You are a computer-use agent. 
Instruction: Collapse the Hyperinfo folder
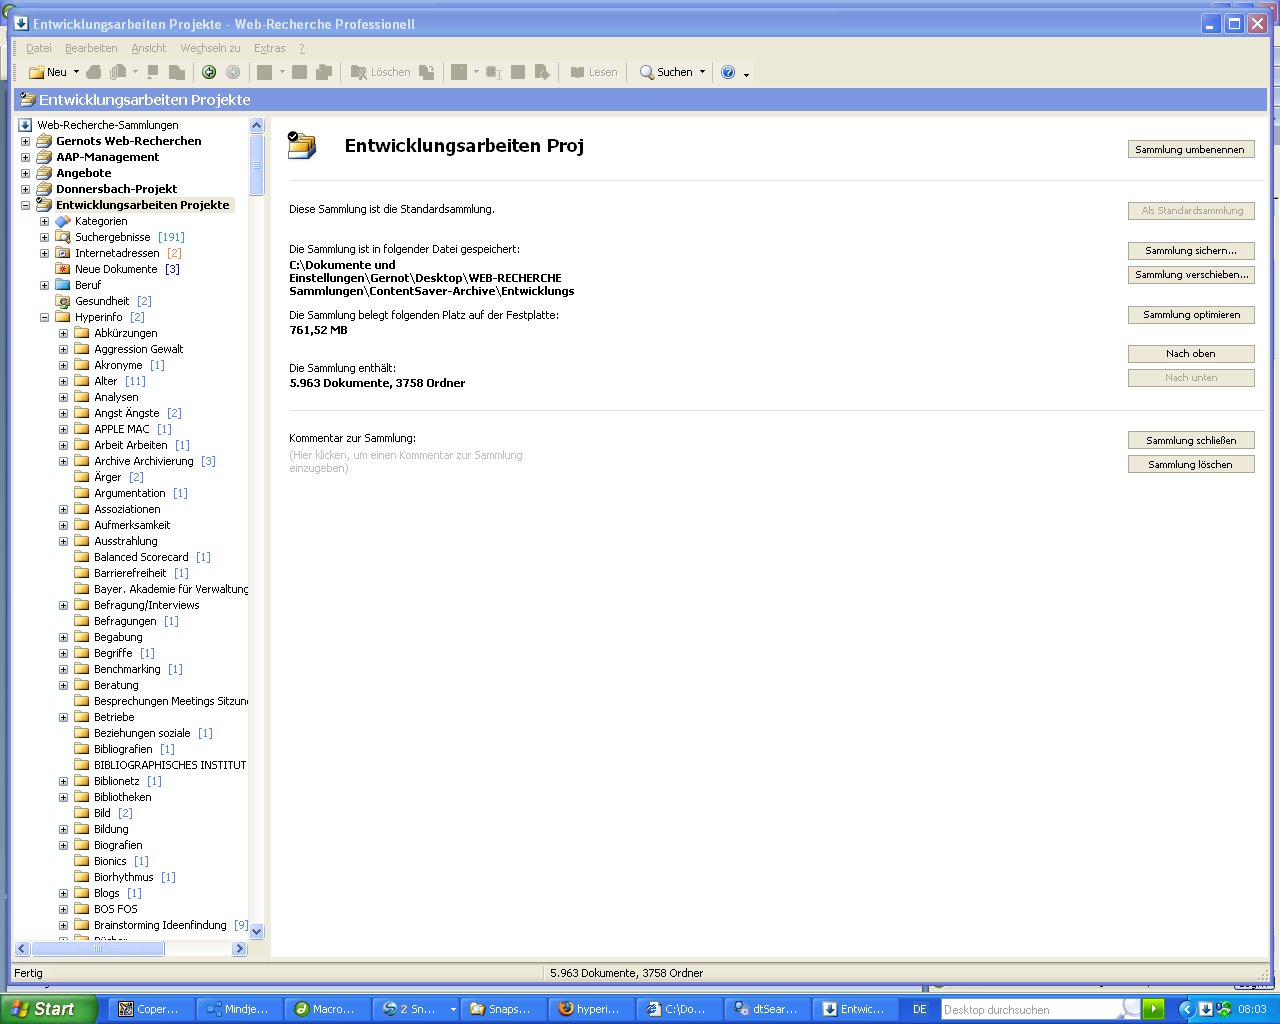point(44,317)
